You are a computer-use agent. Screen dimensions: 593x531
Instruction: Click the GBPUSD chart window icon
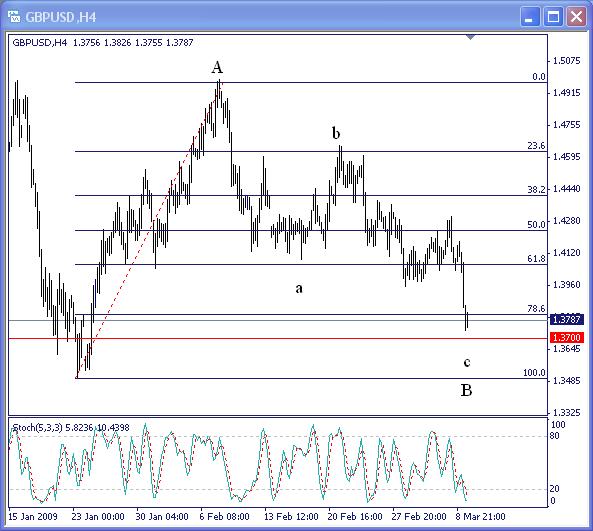coord(14,17)
